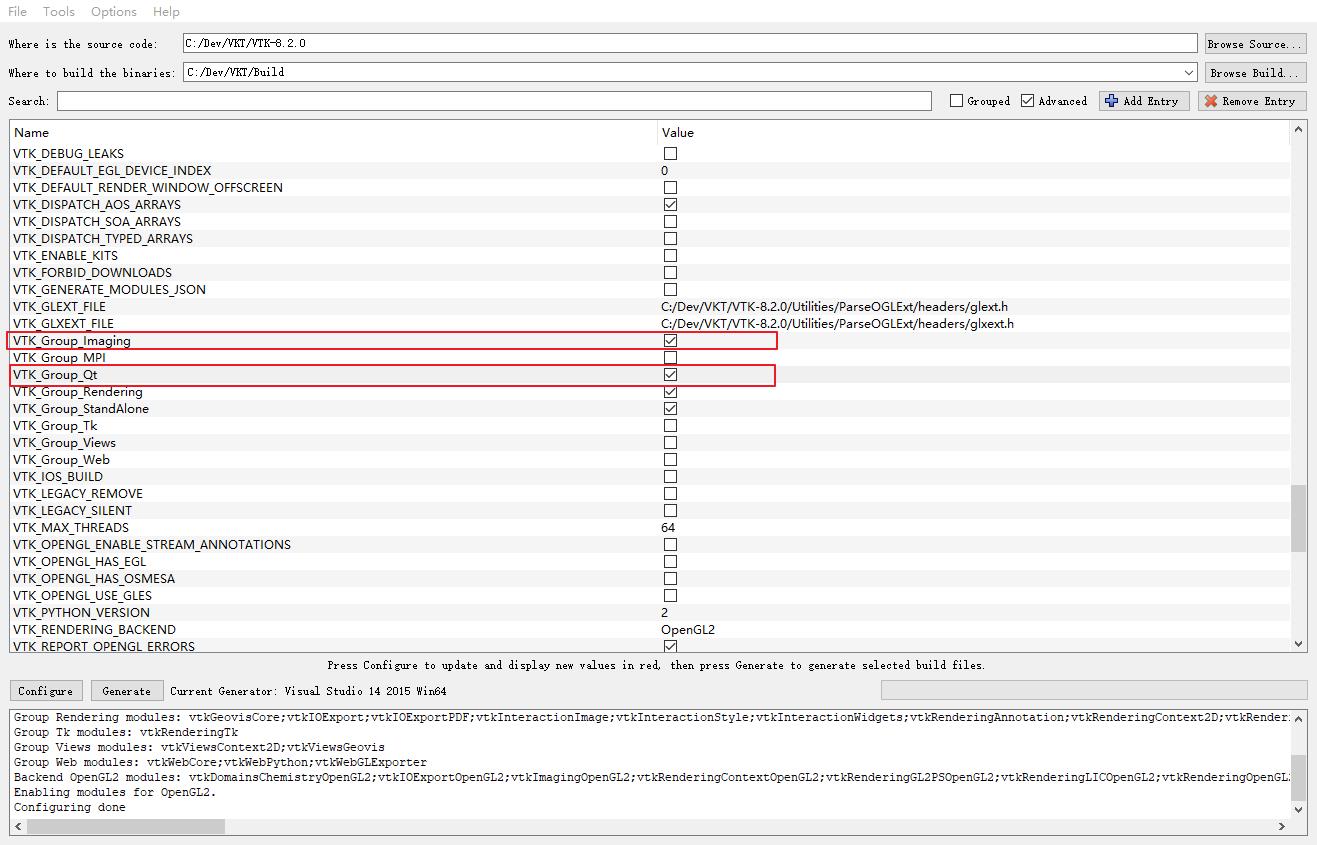Enable the Grouped checkbox
The image size is (1317, 845).
click(x=957, y=101)
